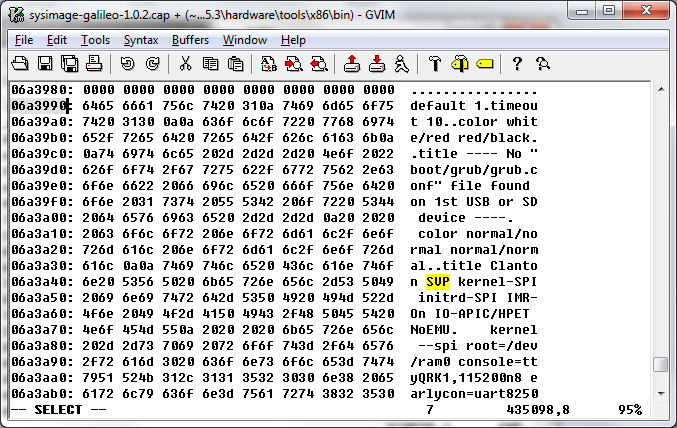Screen dimensions: 677x428
Task: Click the Find Next icon
Action: [294, 64]
